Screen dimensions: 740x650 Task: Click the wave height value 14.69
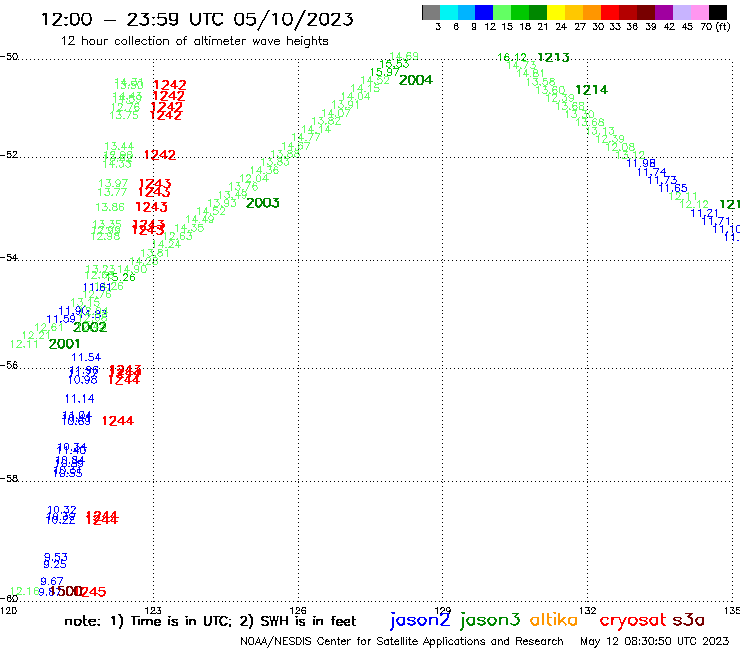(x=404, y=56)
